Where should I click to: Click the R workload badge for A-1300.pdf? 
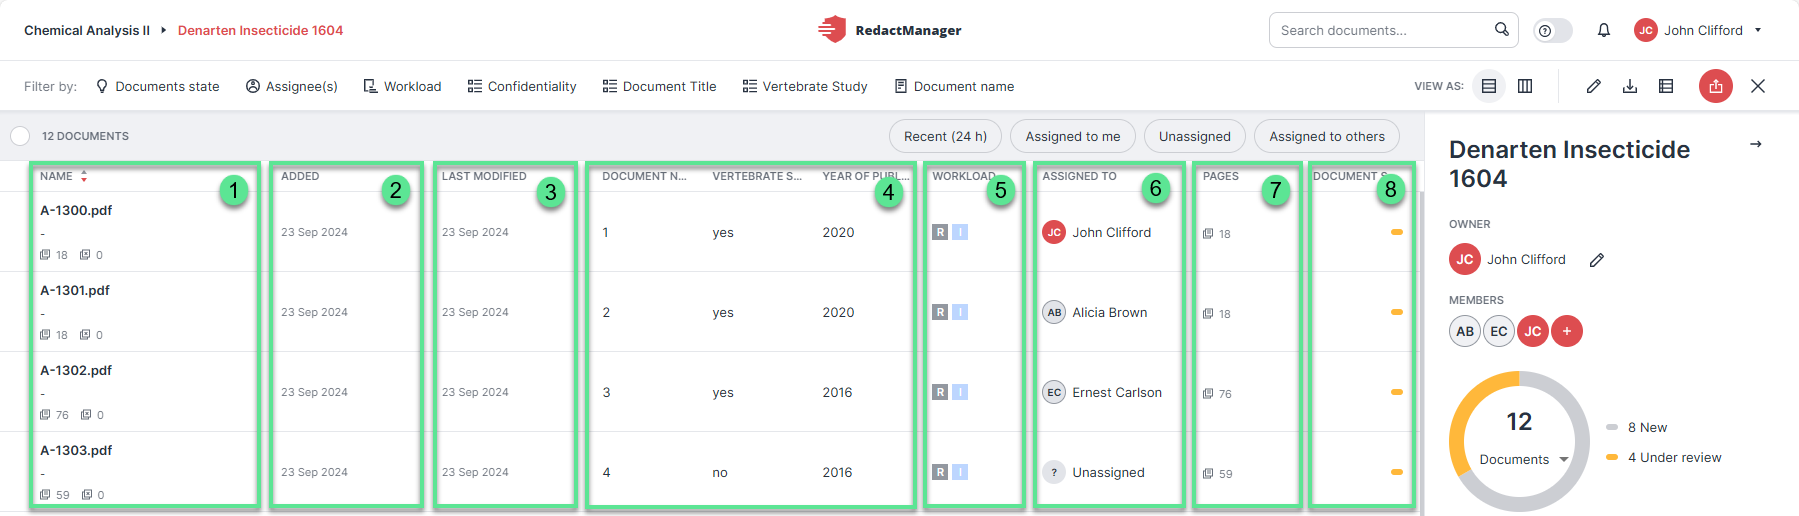tap(940, 232)
